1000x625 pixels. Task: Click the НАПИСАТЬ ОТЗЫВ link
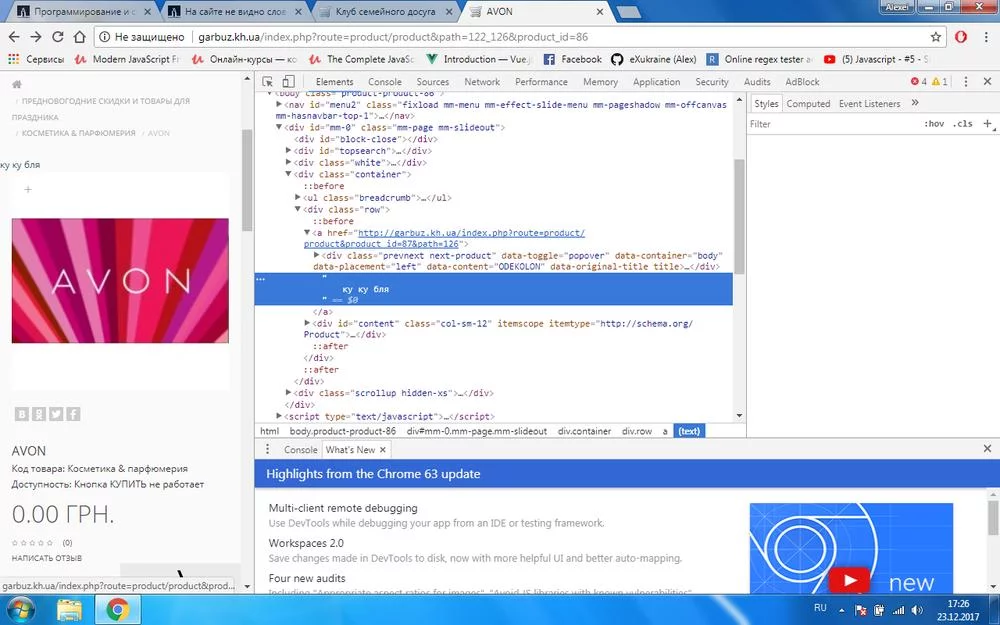[x=47, y=558]
